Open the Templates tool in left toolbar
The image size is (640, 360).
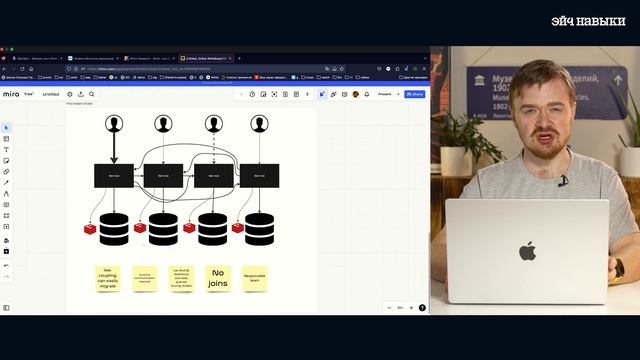(6, 139)
